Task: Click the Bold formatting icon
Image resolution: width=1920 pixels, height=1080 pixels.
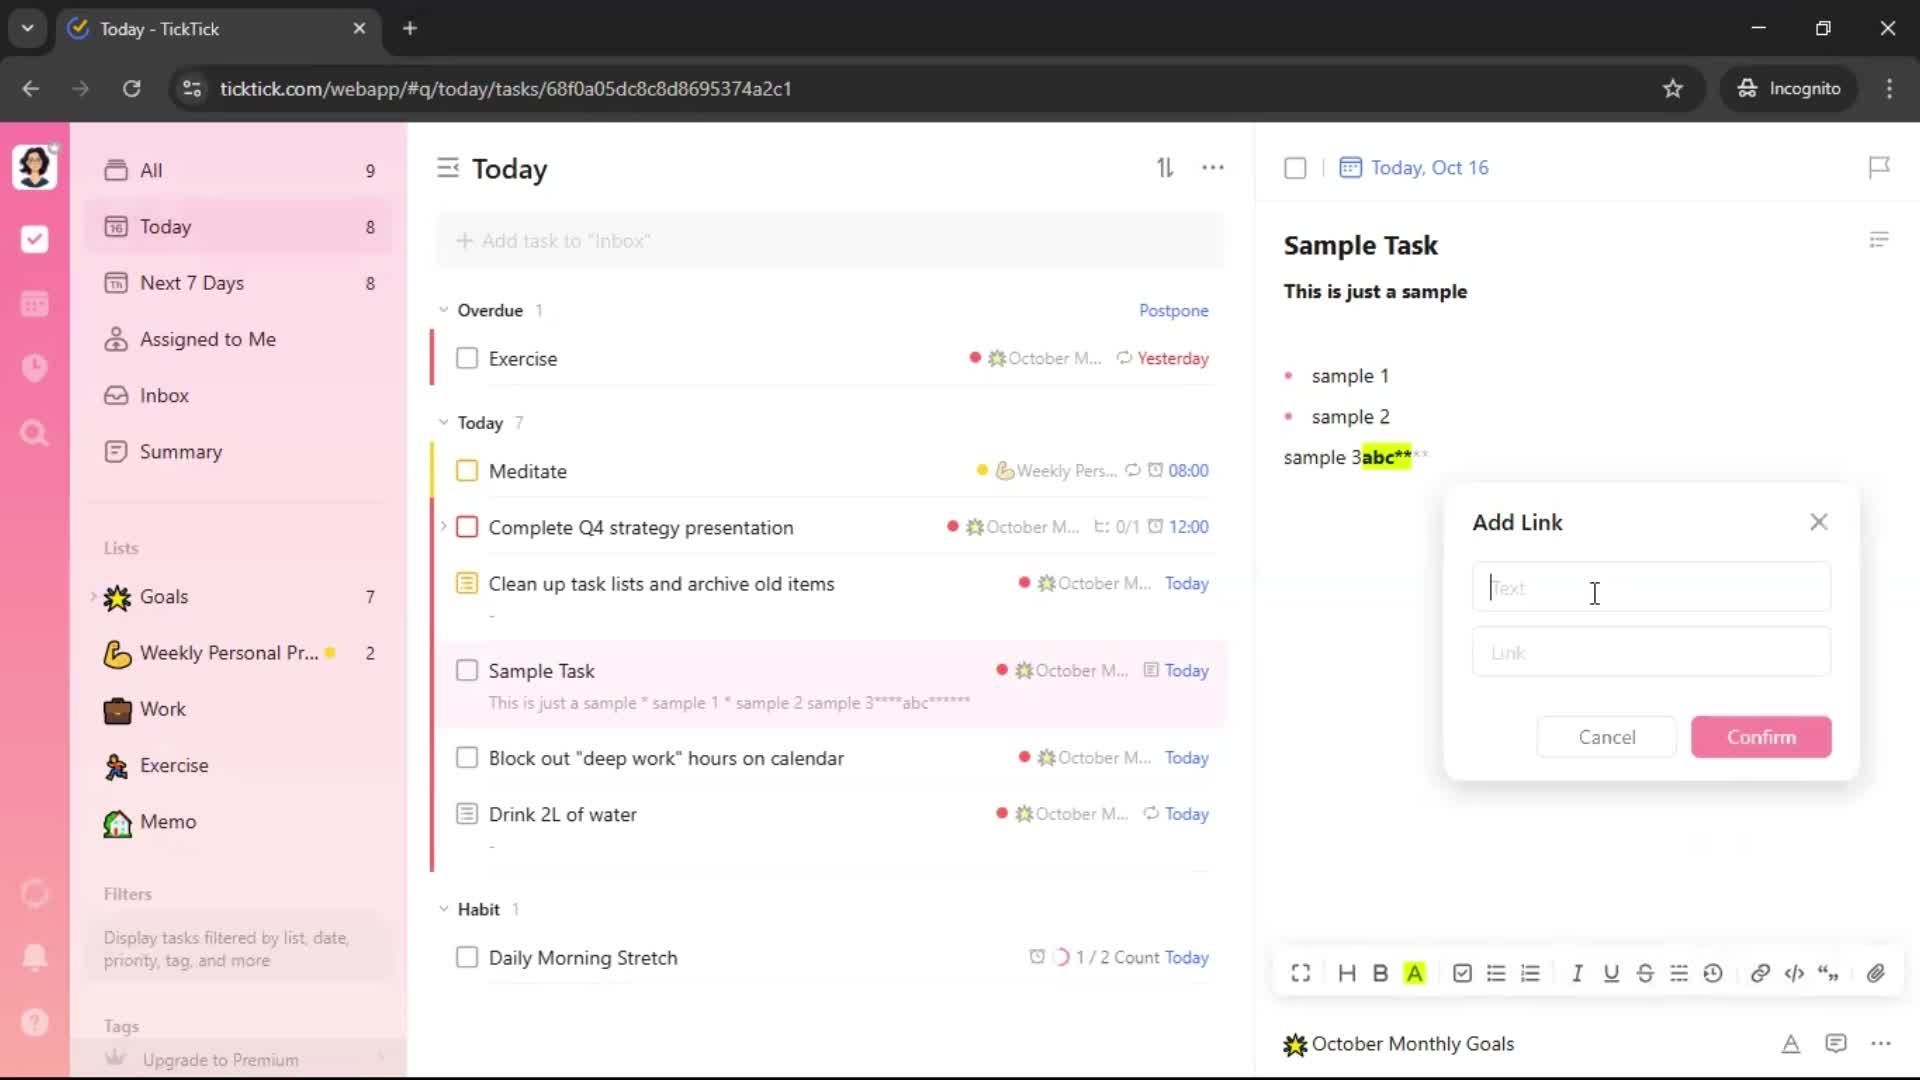Action: tap(1380, 973)
